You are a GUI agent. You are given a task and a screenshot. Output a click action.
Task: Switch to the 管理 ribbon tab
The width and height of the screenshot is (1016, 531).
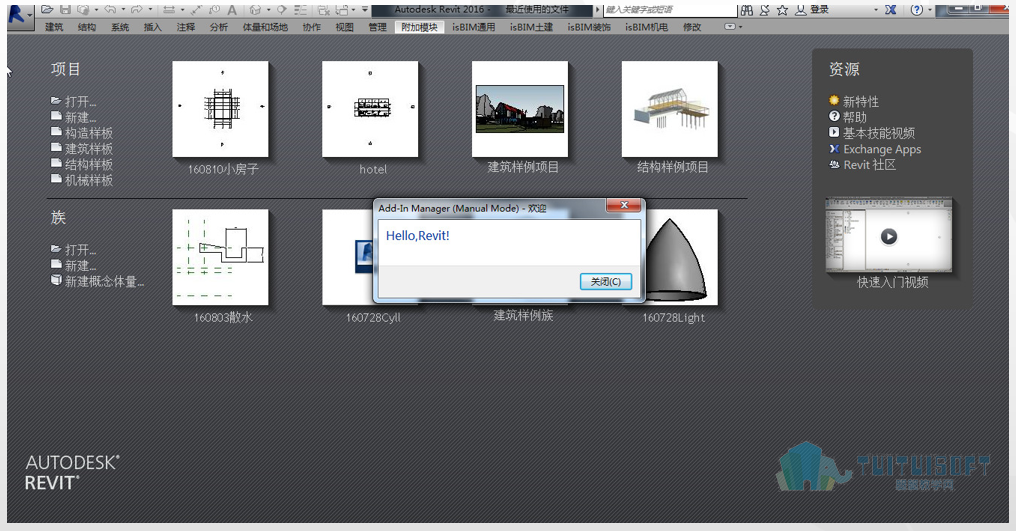point(377,27)
